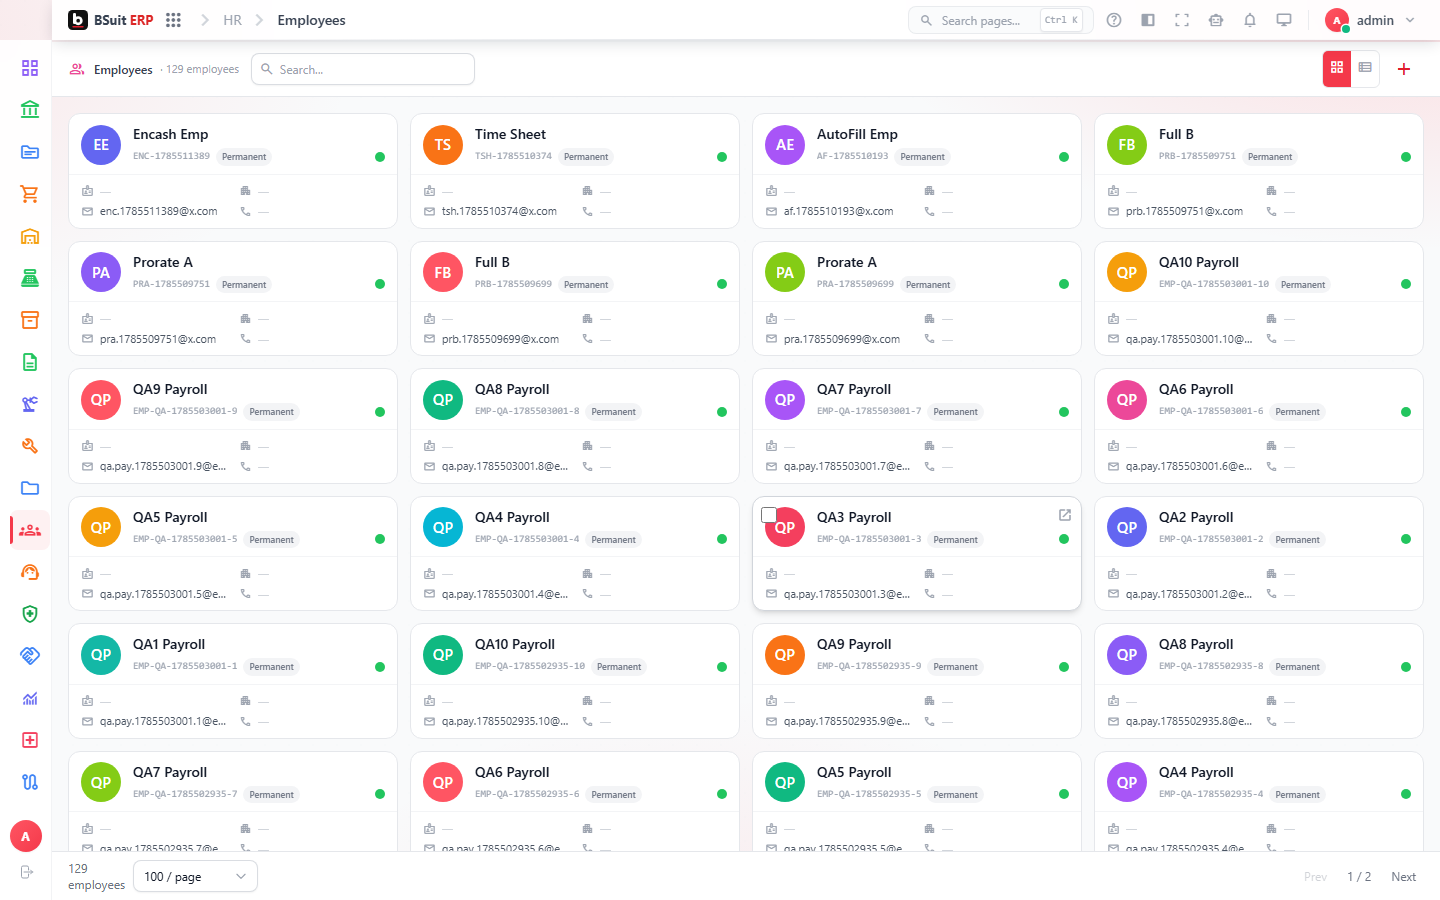Open the apps launcher grid beside BSuit ERP
This screenshot has height=900, width=1440.
pos(173,20)
